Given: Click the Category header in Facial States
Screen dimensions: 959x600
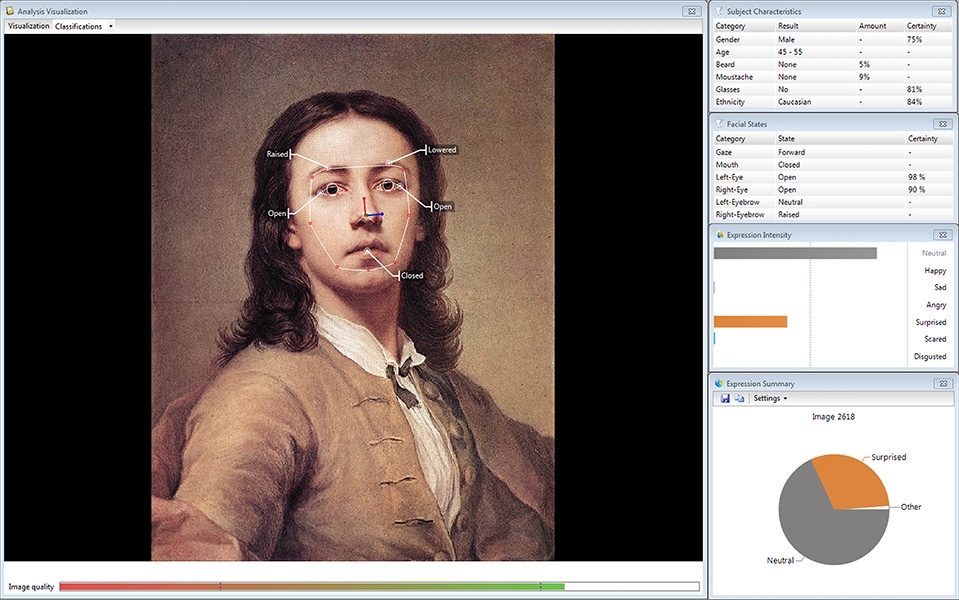Looking at the screenshot, I should point(730,139).
